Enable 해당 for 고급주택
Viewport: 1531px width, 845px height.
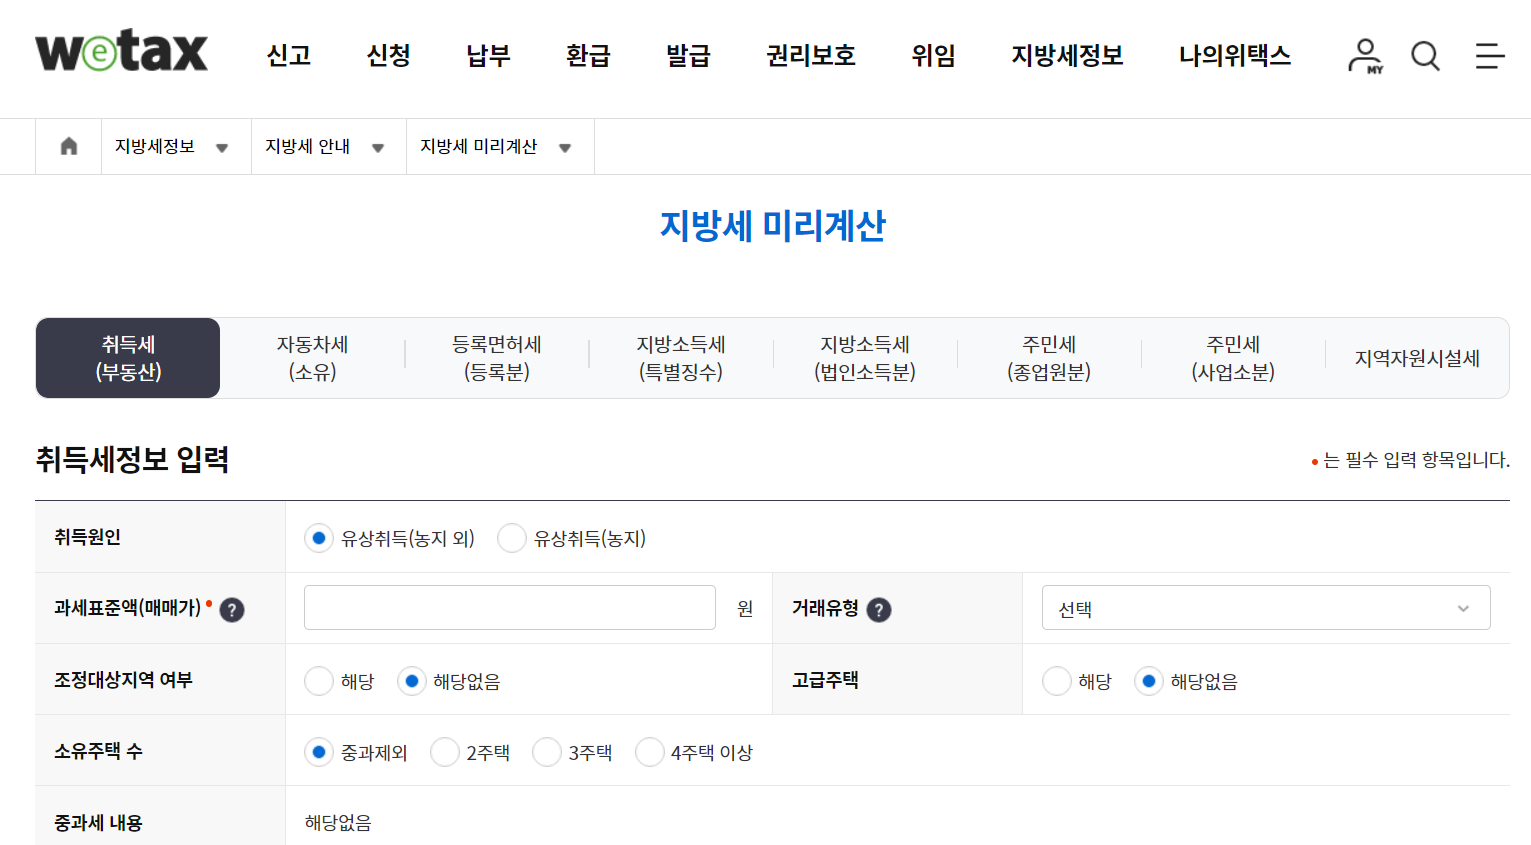(x=1057, y=680)
